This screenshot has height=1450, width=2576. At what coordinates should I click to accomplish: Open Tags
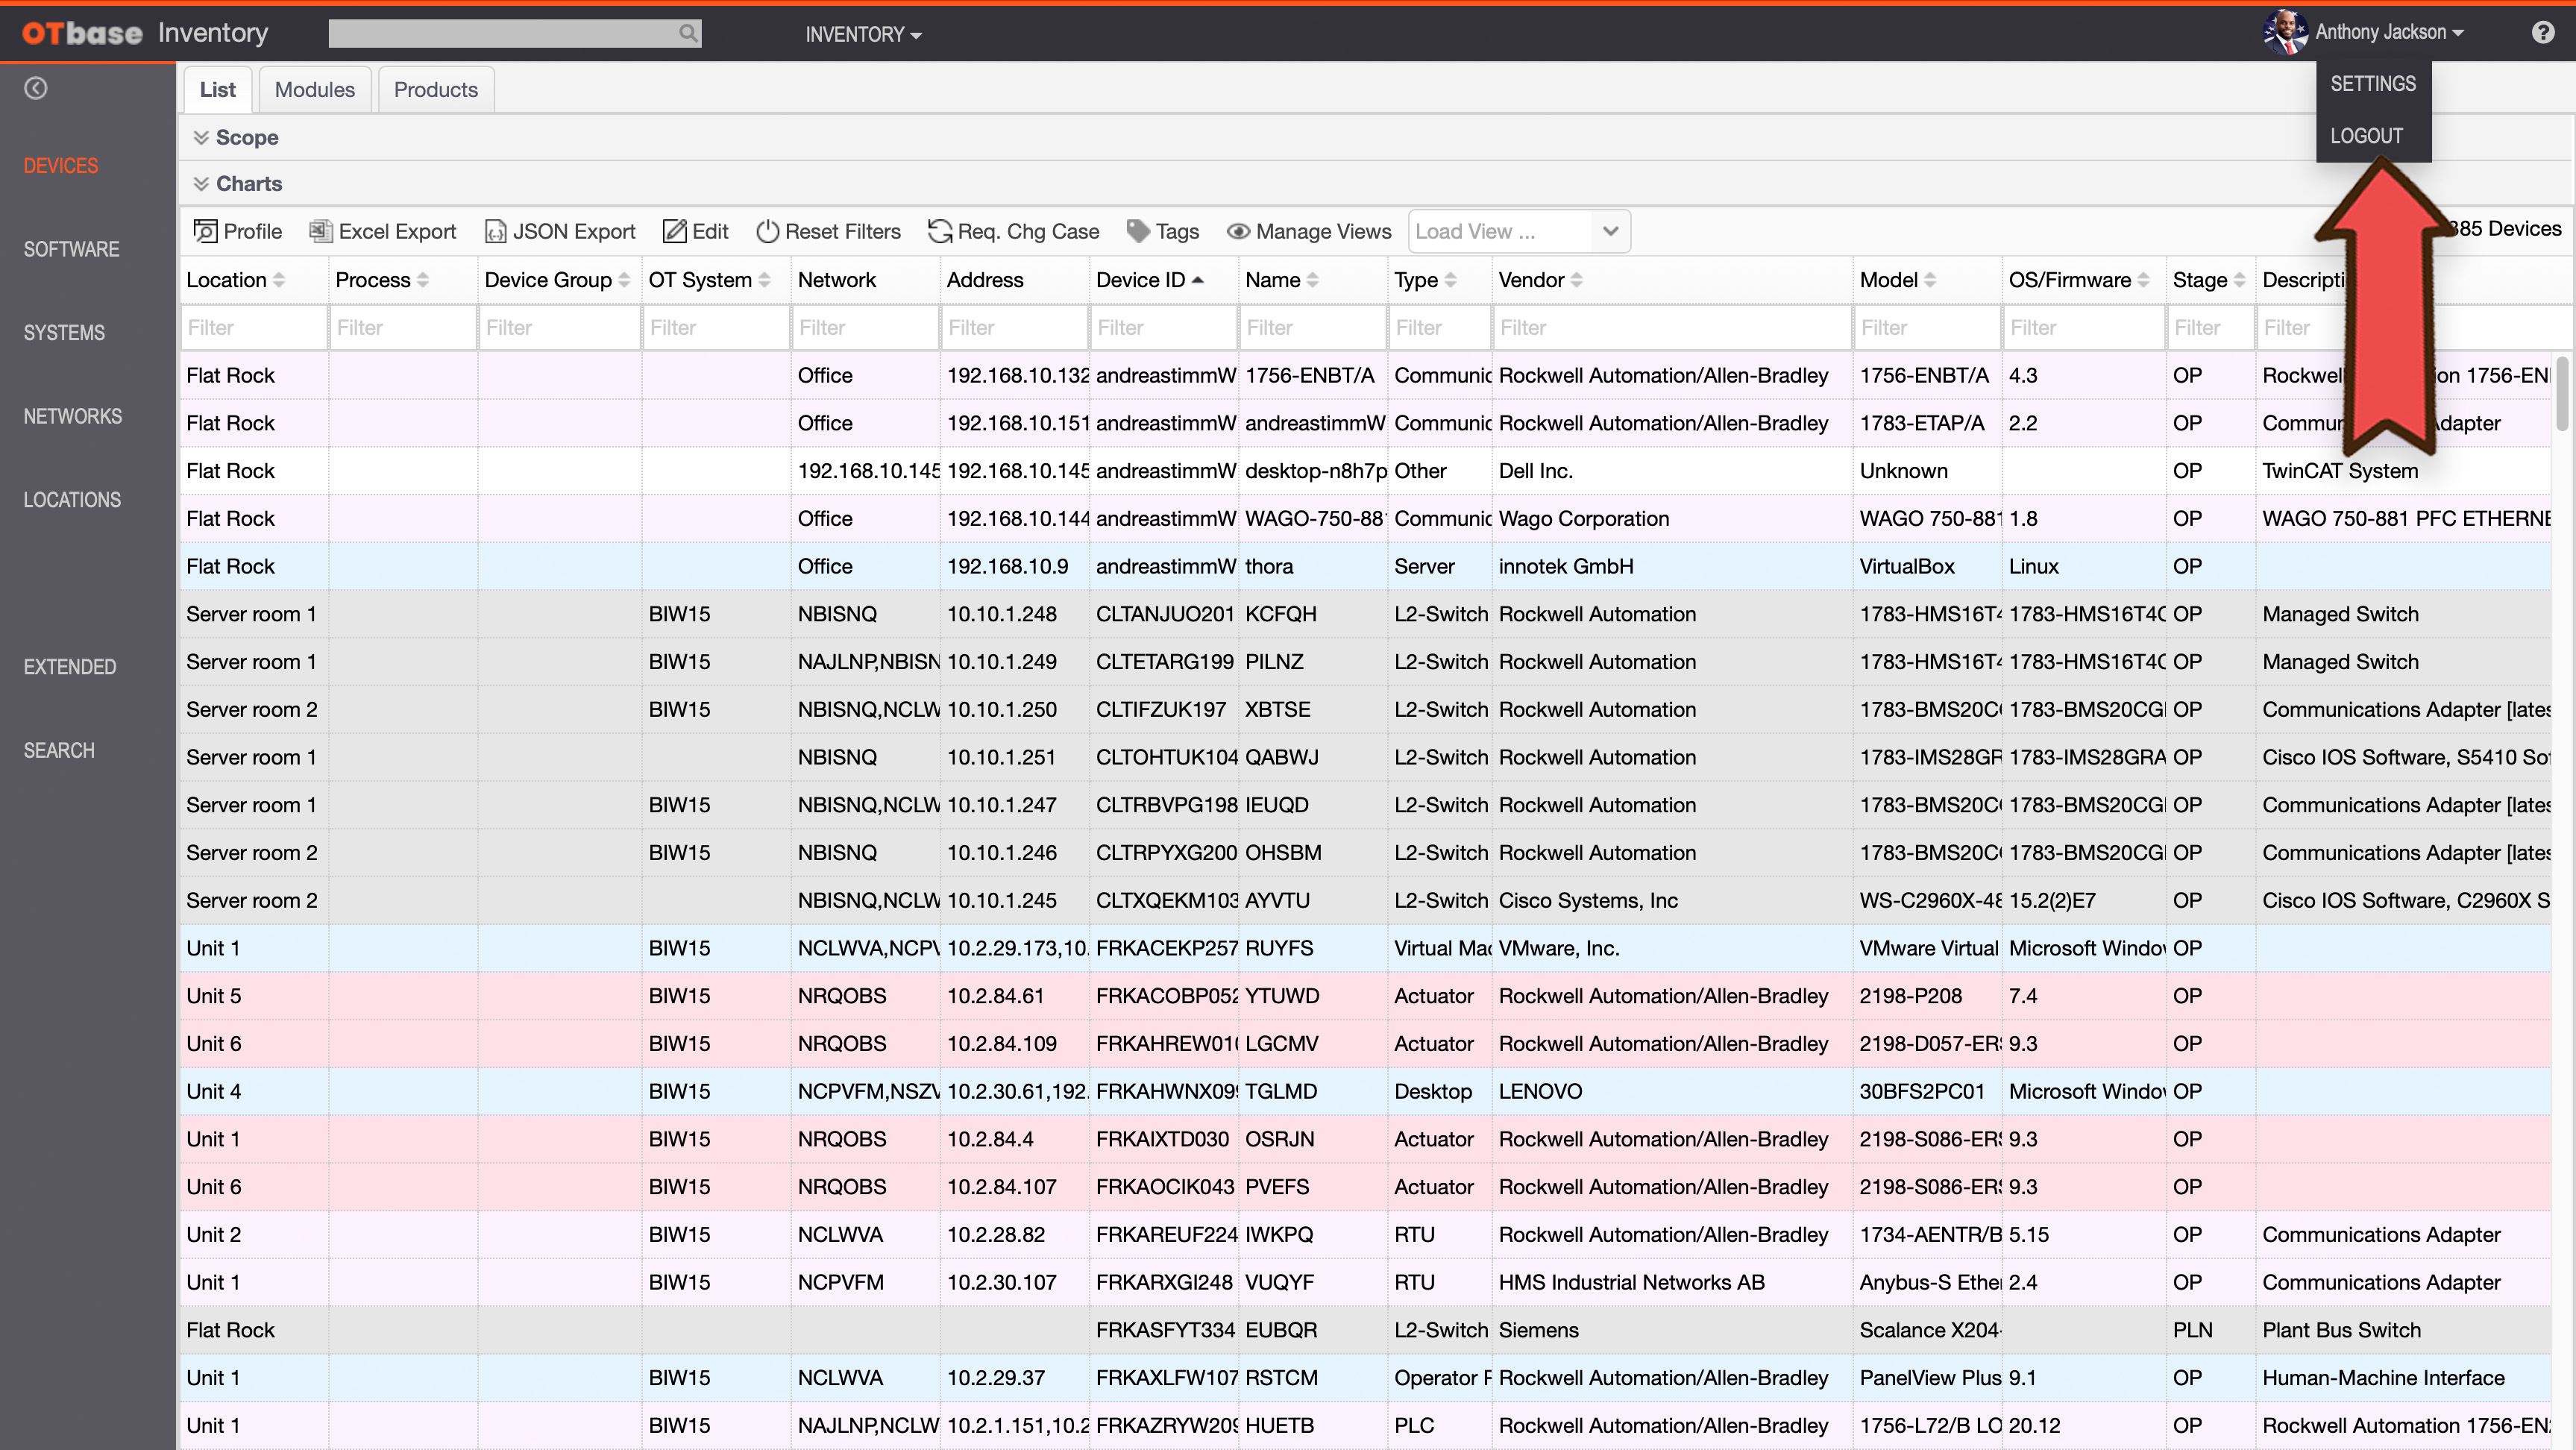[x=1162, y=231]
